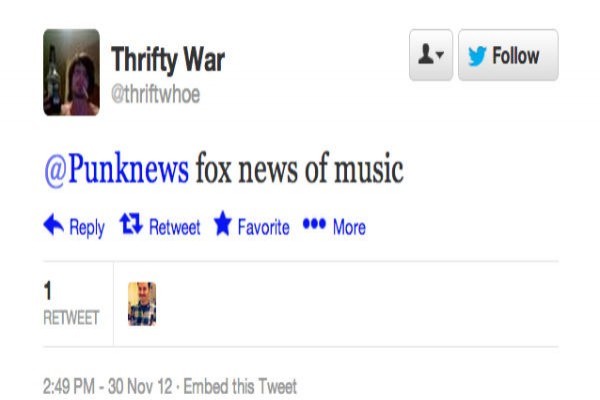
Task: Open the @Punknews mention link
Action: 117,169
